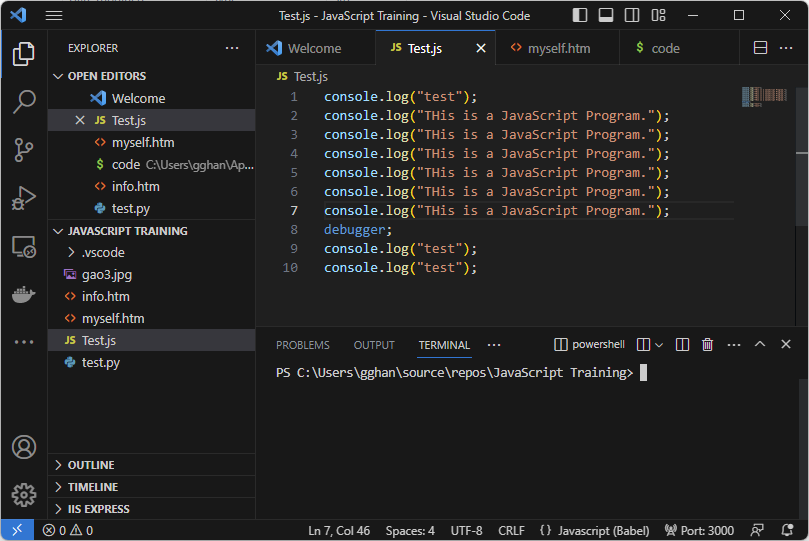
Task: Open the Manage settings gear
Action: [x=24, y=495]
